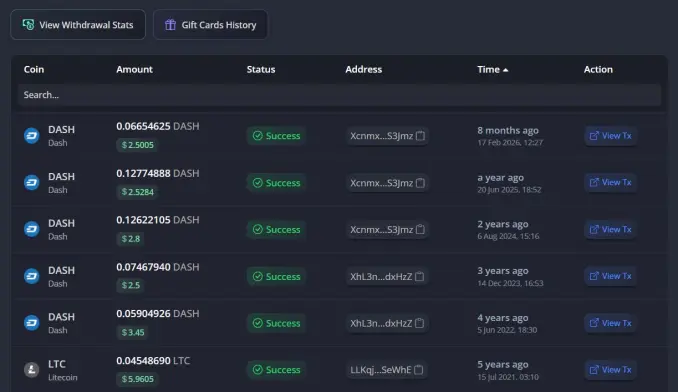678x392 pixels.
Task: Click the Litecoin coin icon
Action: coord(32,370)
